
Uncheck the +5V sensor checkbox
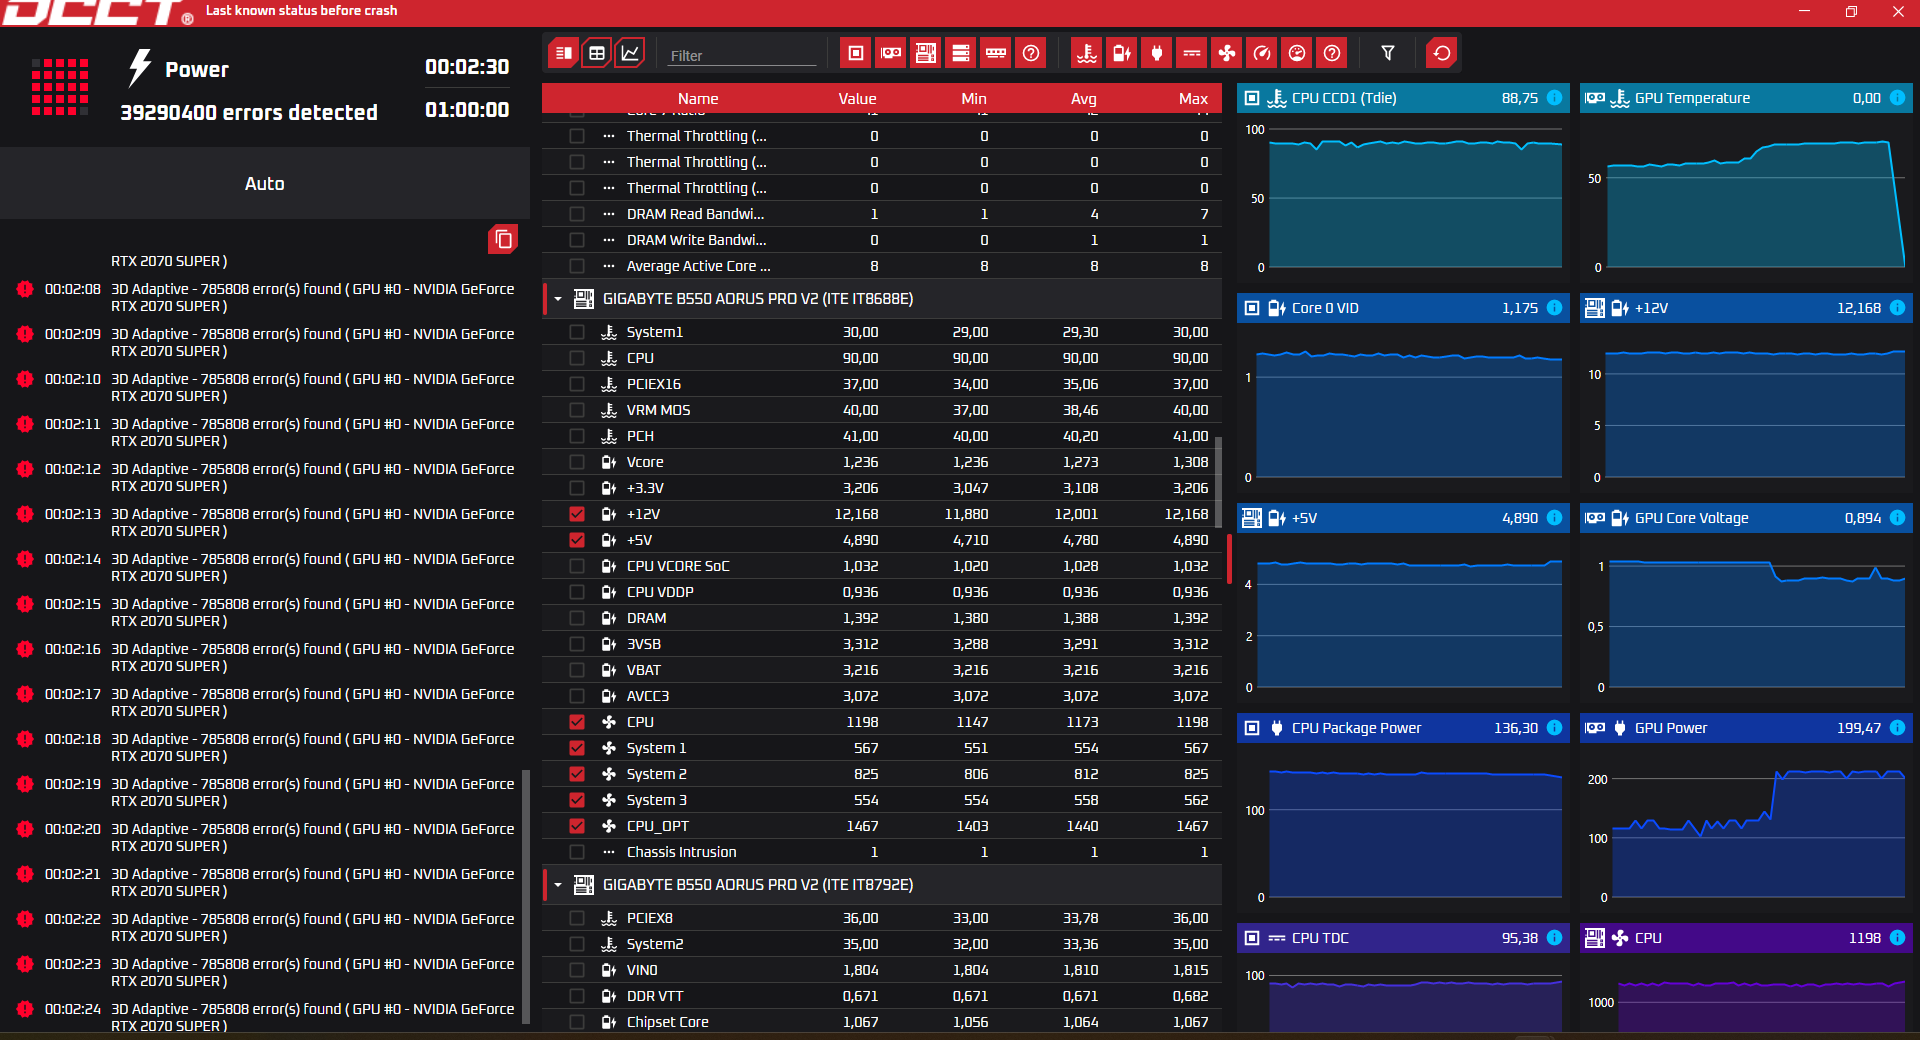[x=577, y=540]
